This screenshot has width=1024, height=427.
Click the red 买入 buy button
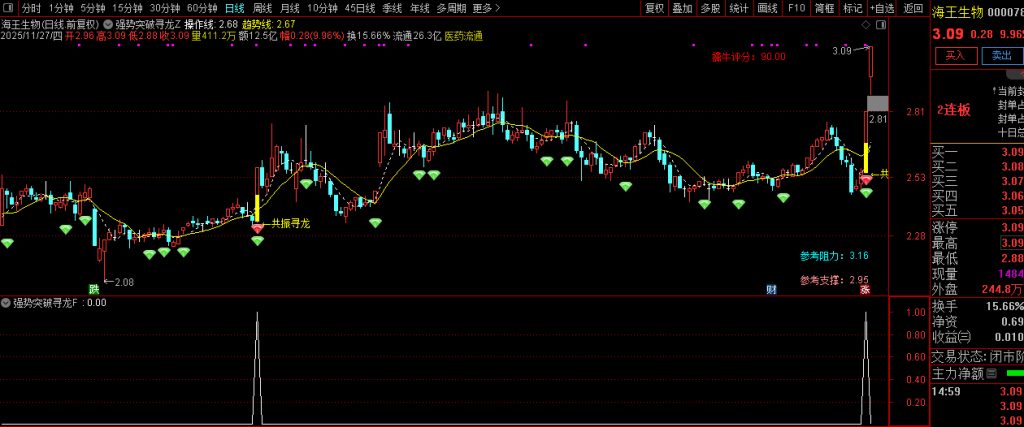(956, 55)
